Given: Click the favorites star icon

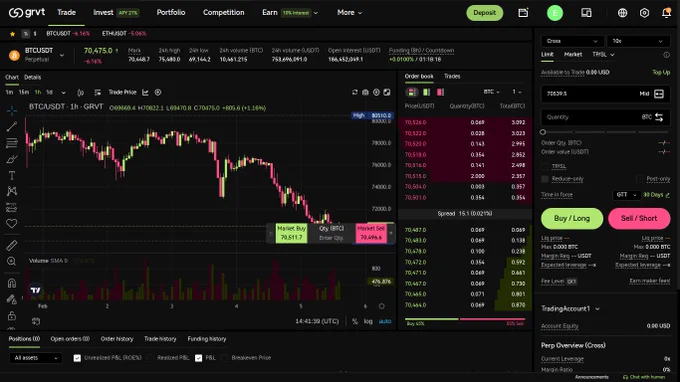Looking at the screenshot, I should click(12, 34).
